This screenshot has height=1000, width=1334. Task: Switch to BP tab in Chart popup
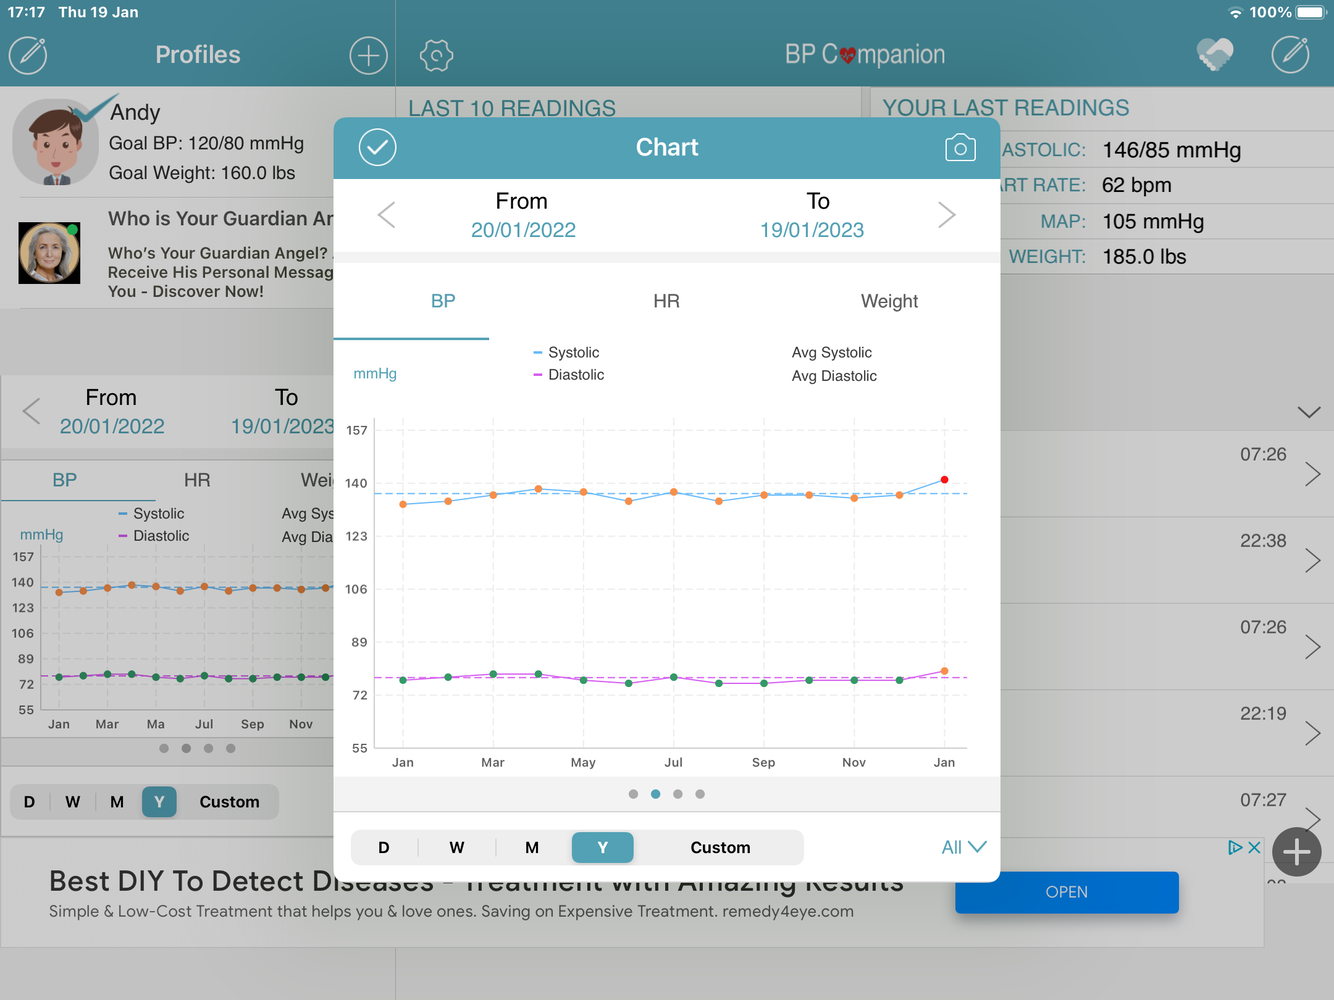coord(443,301)
